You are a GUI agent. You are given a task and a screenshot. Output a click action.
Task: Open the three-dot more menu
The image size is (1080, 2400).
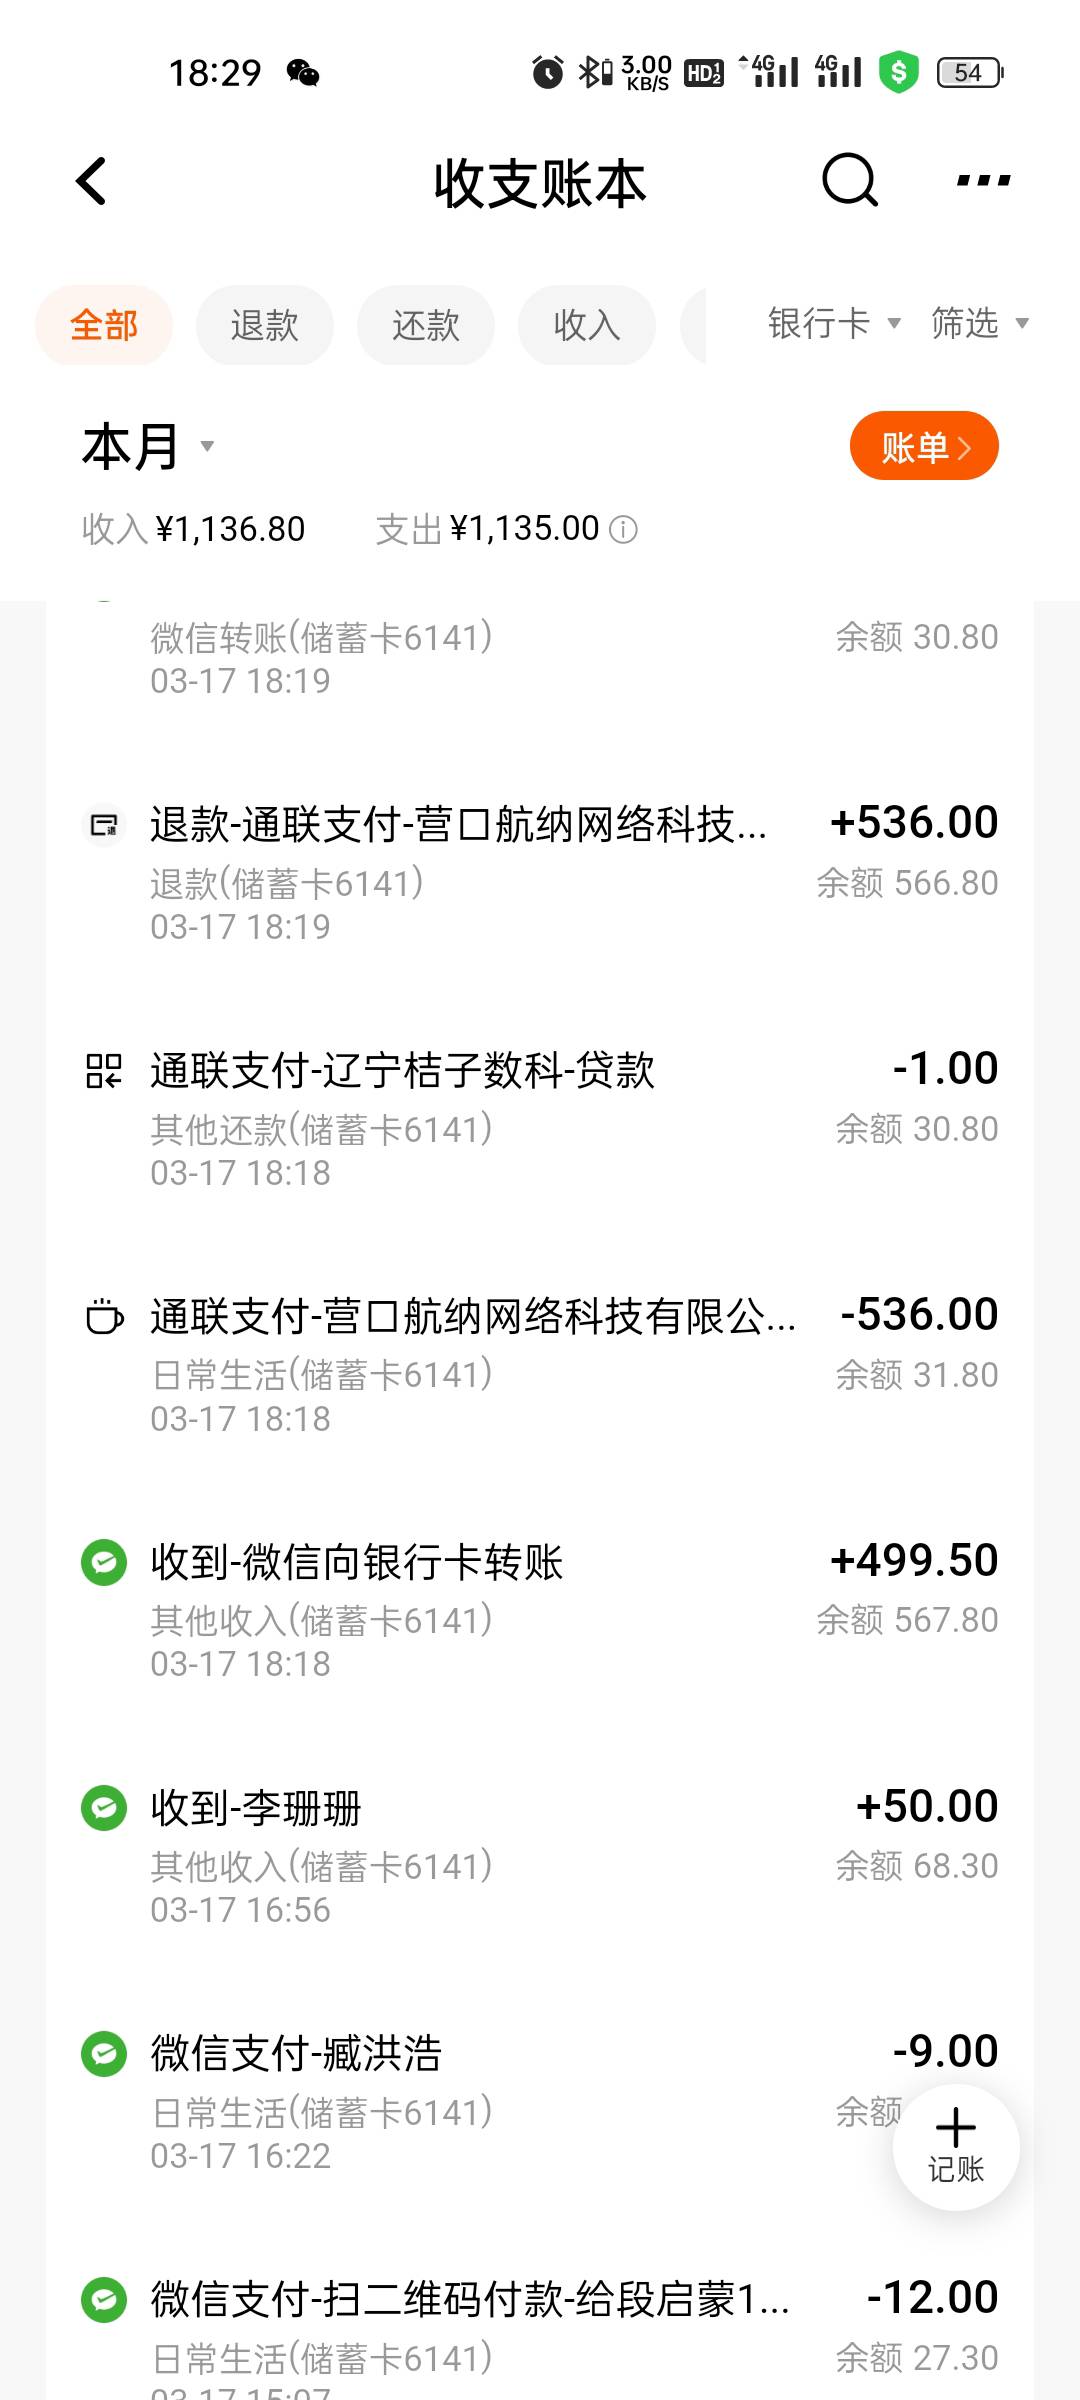(x=983, y=181)
